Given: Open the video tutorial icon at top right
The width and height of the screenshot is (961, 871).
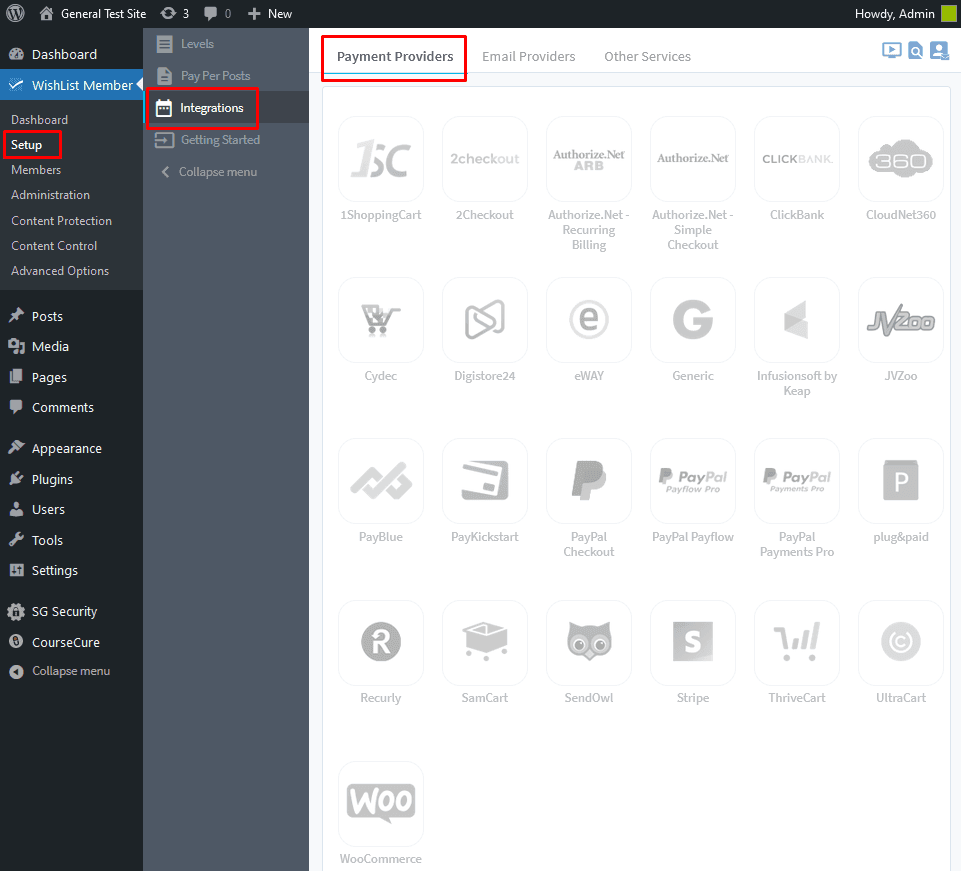Looking at the screenshot, I should [892, 50].
